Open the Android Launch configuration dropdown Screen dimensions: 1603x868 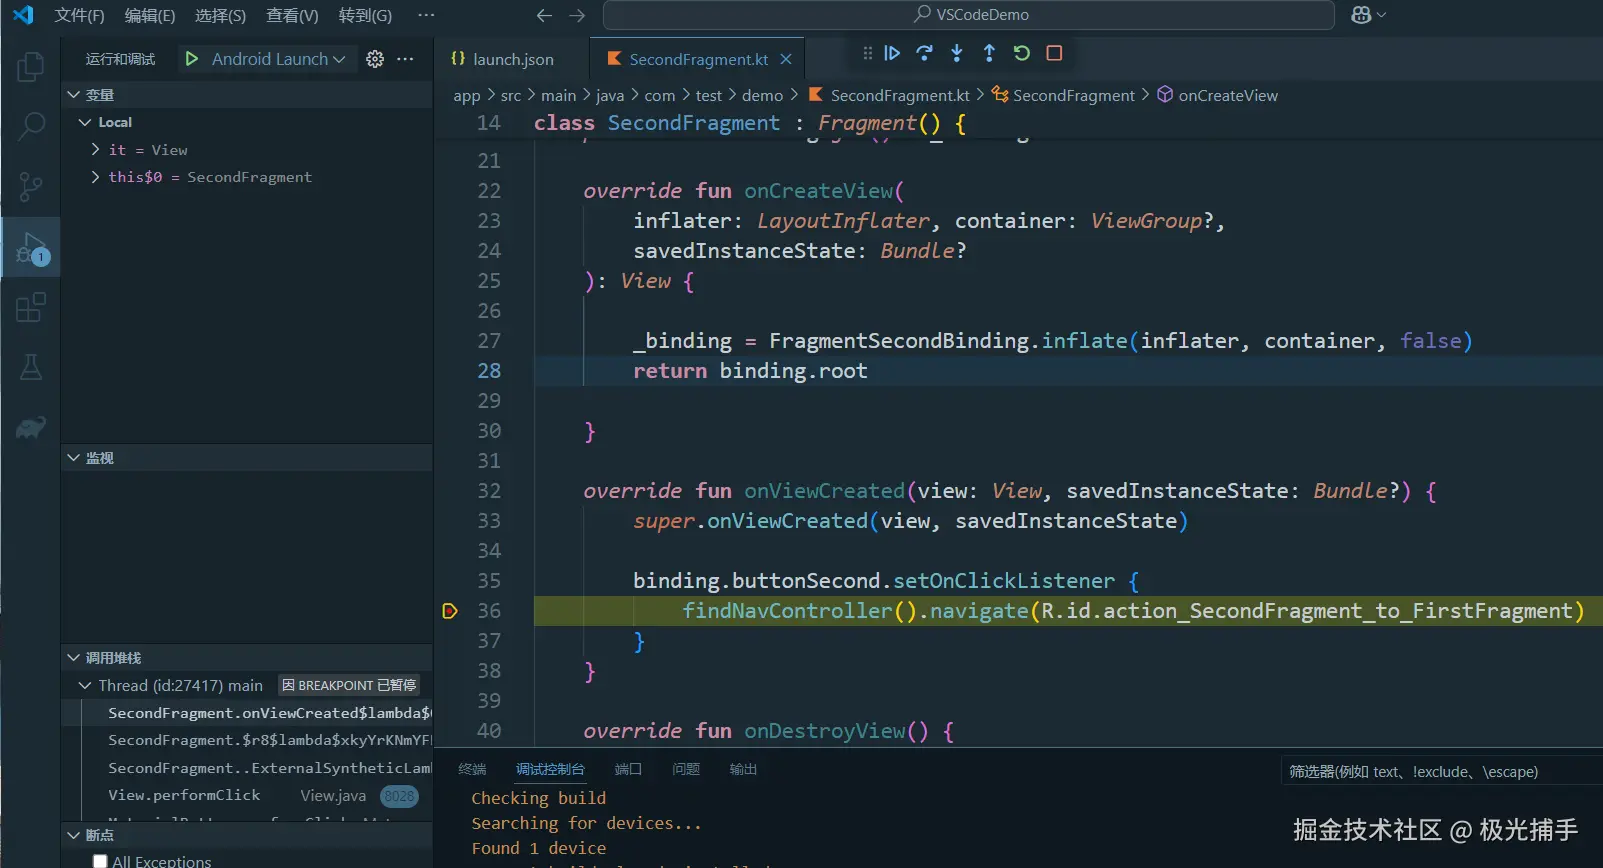278,59
